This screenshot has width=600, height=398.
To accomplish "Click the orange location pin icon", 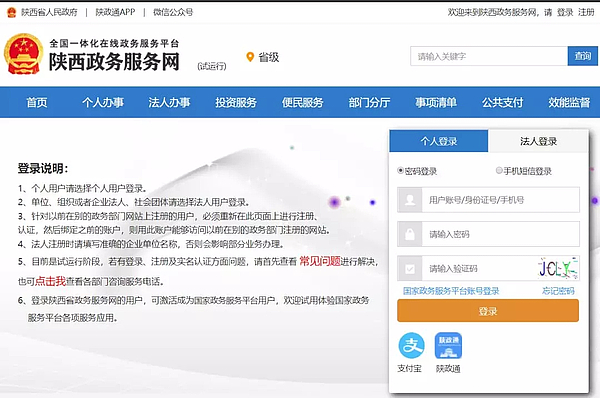I will 250,57.
